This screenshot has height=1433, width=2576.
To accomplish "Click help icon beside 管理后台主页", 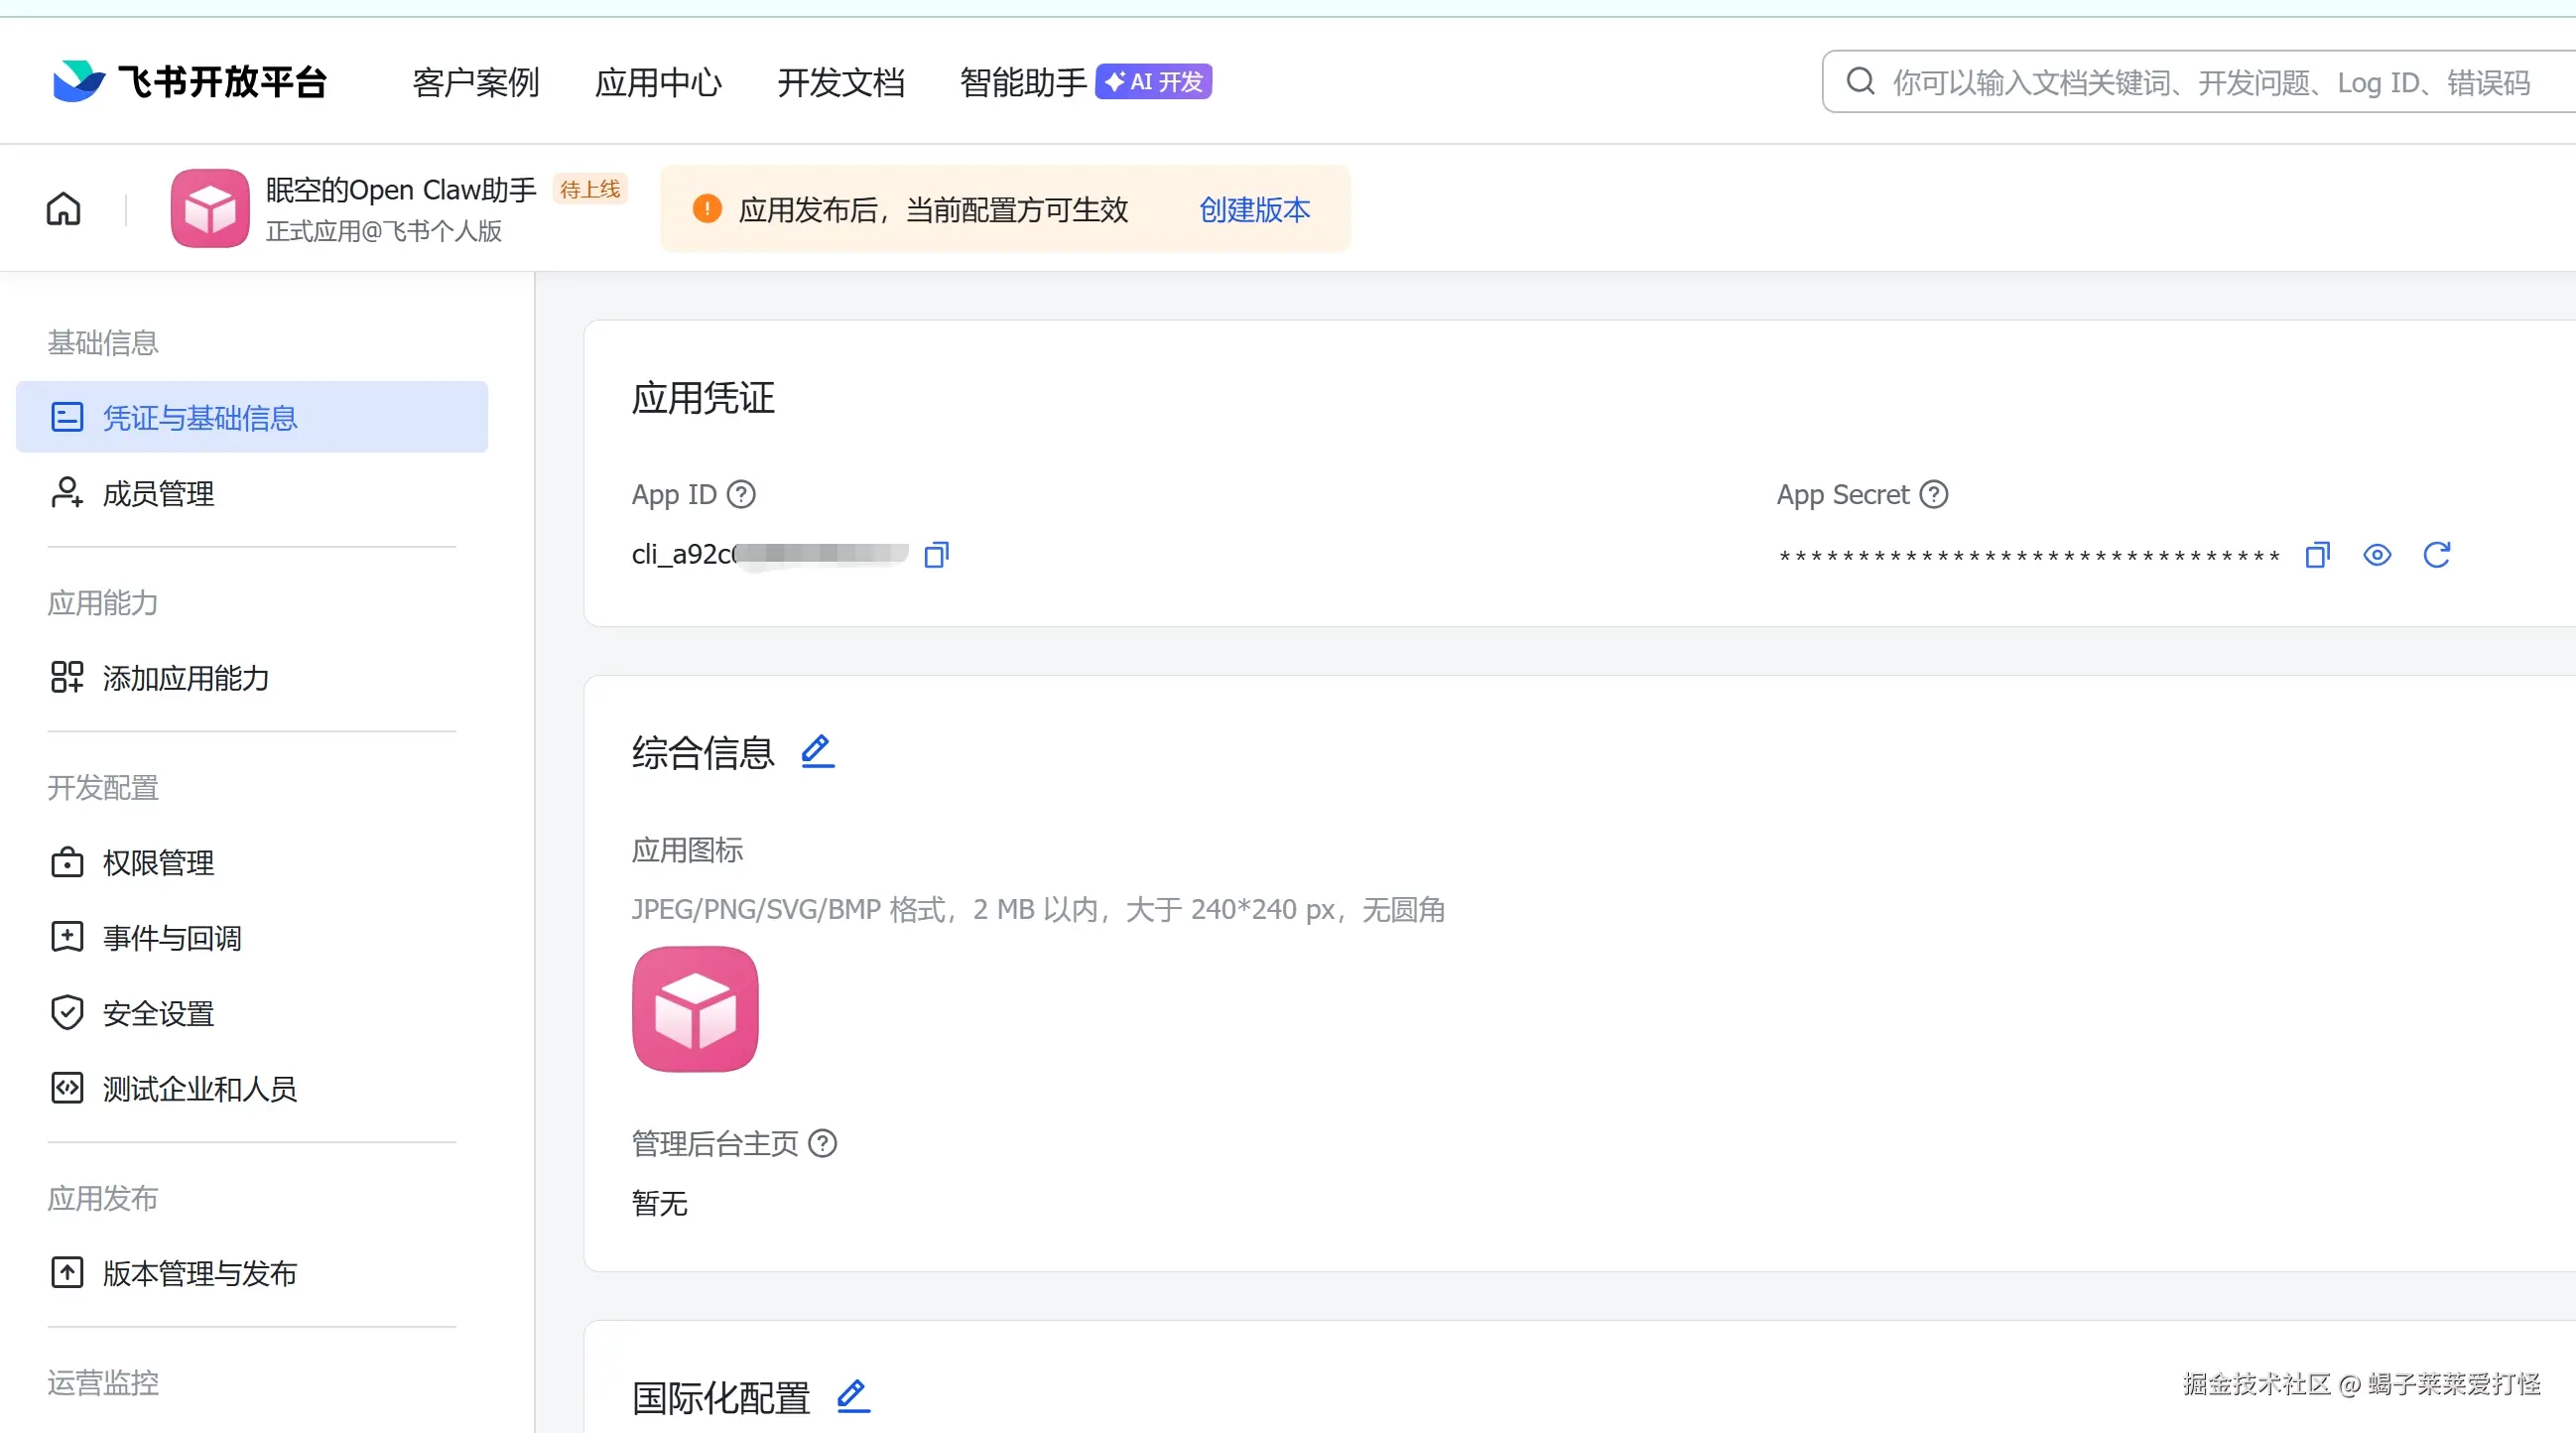I will [x=822, y=1142].
